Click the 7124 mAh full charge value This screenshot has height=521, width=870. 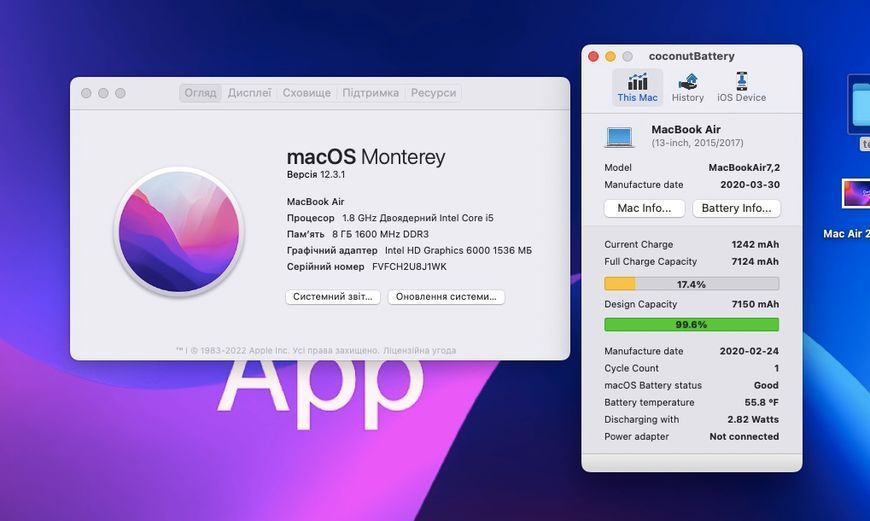pos(755,261)
